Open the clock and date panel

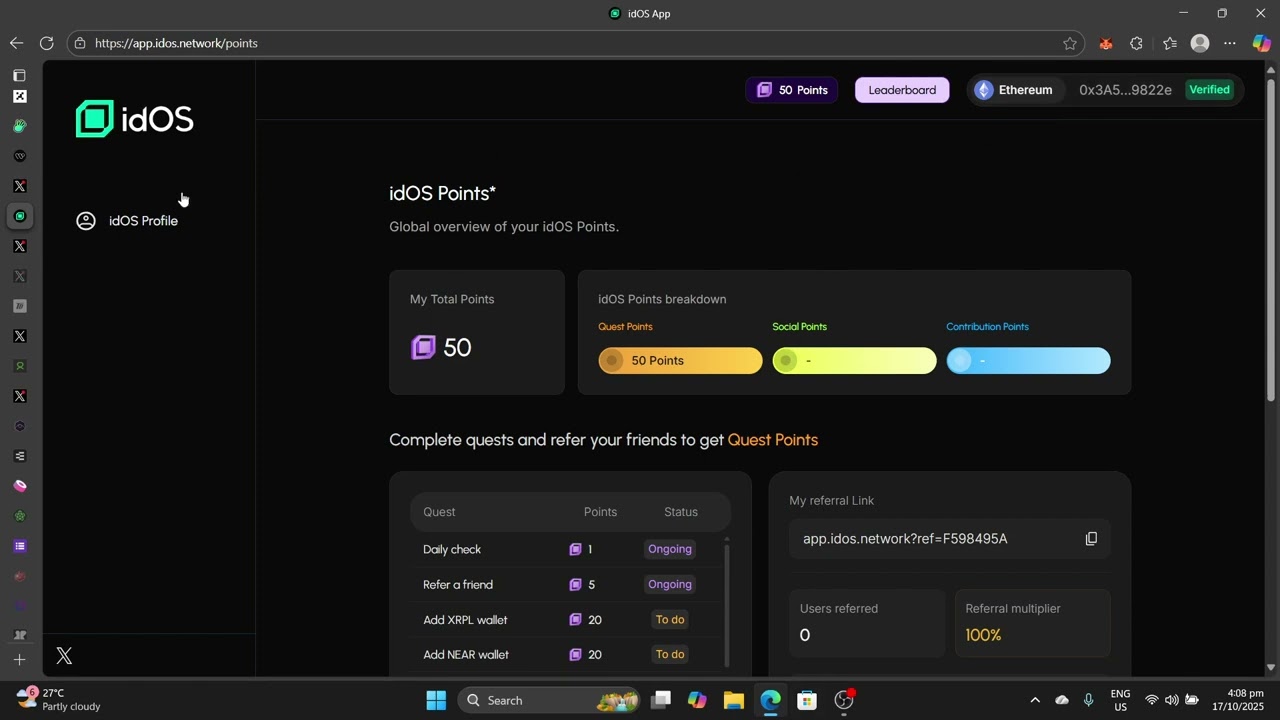point(1238,700)
